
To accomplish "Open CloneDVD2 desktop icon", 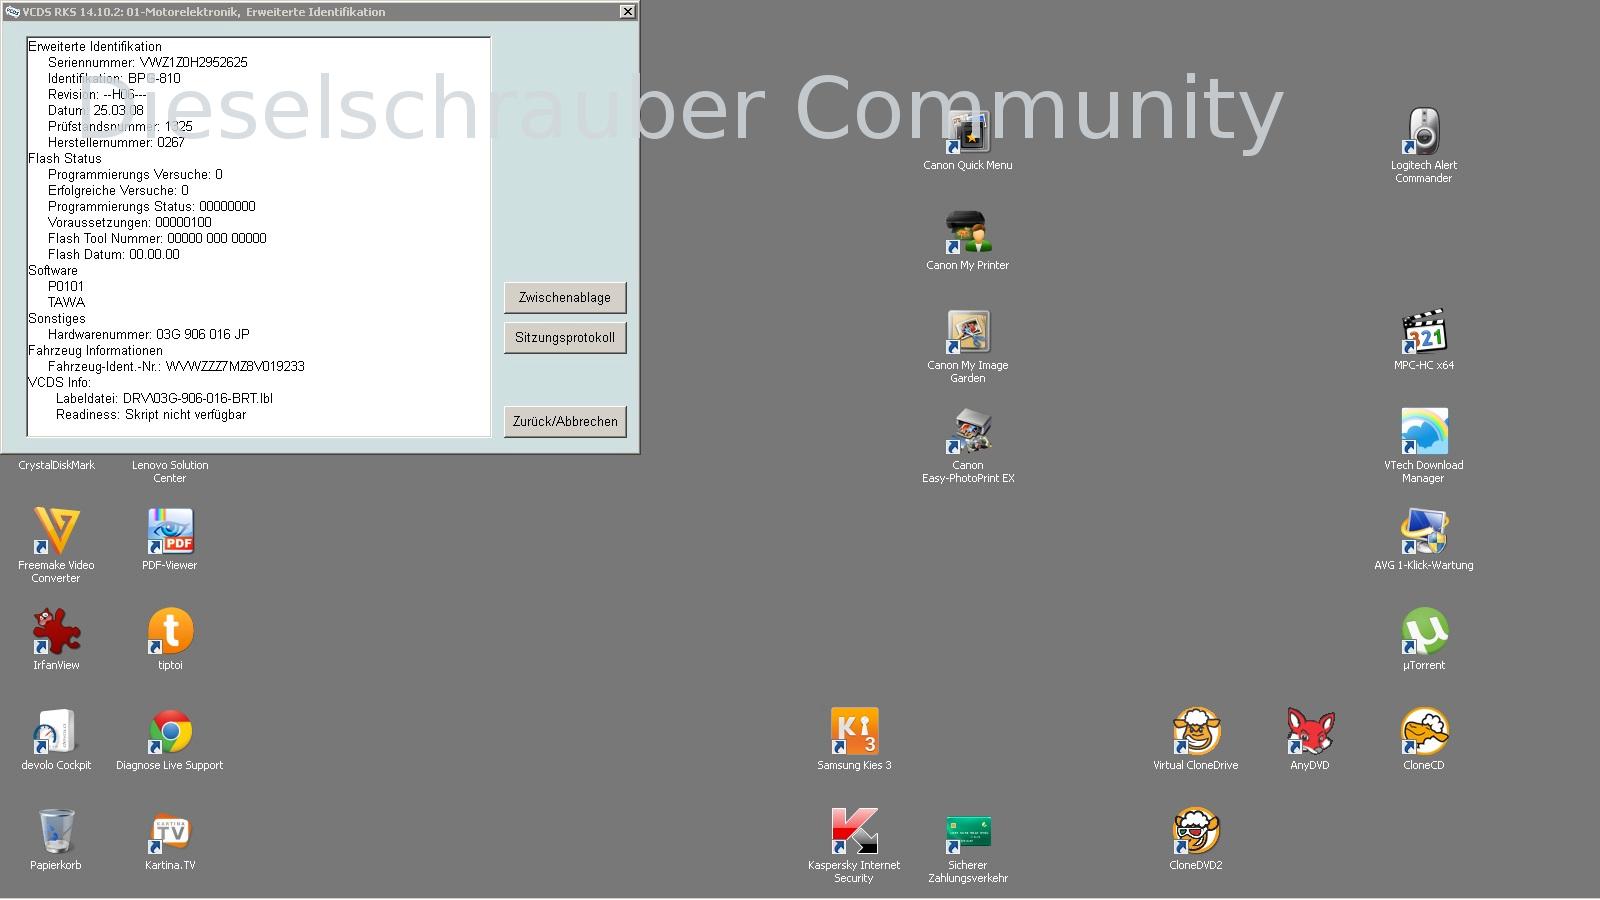I will pos(1196,832).
